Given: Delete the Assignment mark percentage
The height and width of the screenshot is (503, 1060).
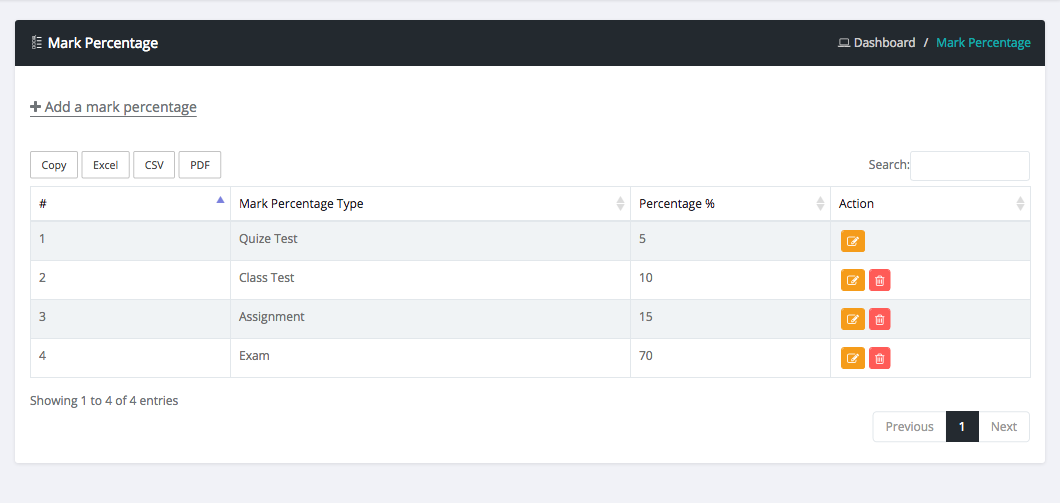Looking at the screenshot, I should (x=879, y=319).
